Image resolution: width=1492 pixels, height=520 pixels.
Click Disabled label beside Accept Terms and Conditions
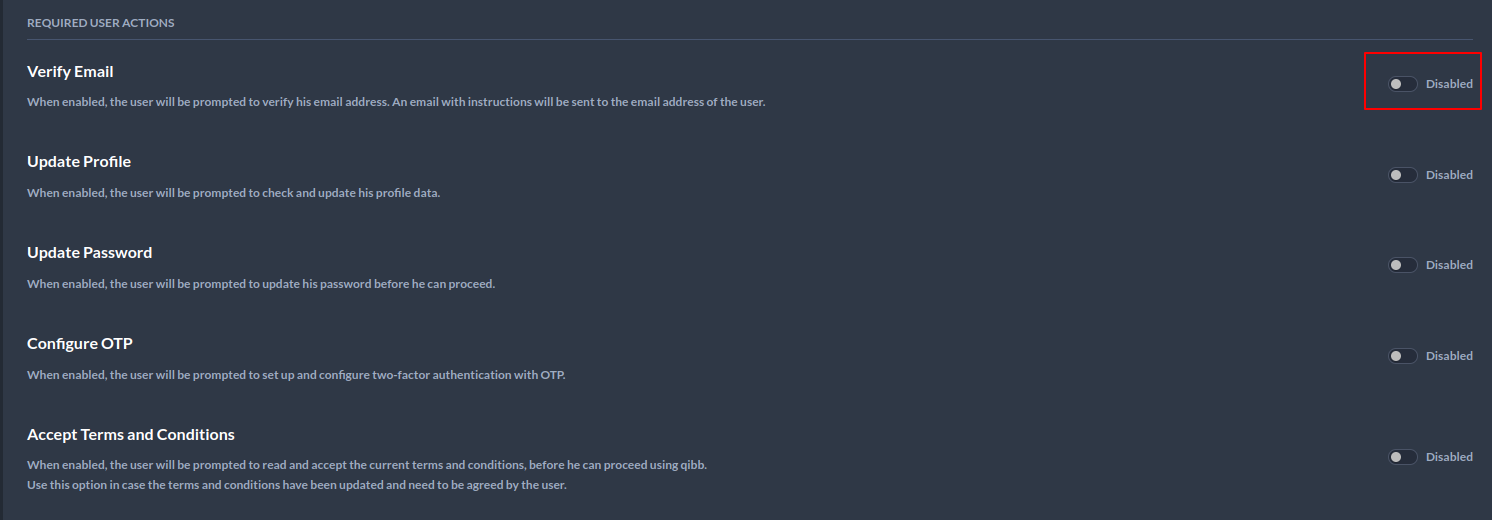click(x=1449, y=457)
